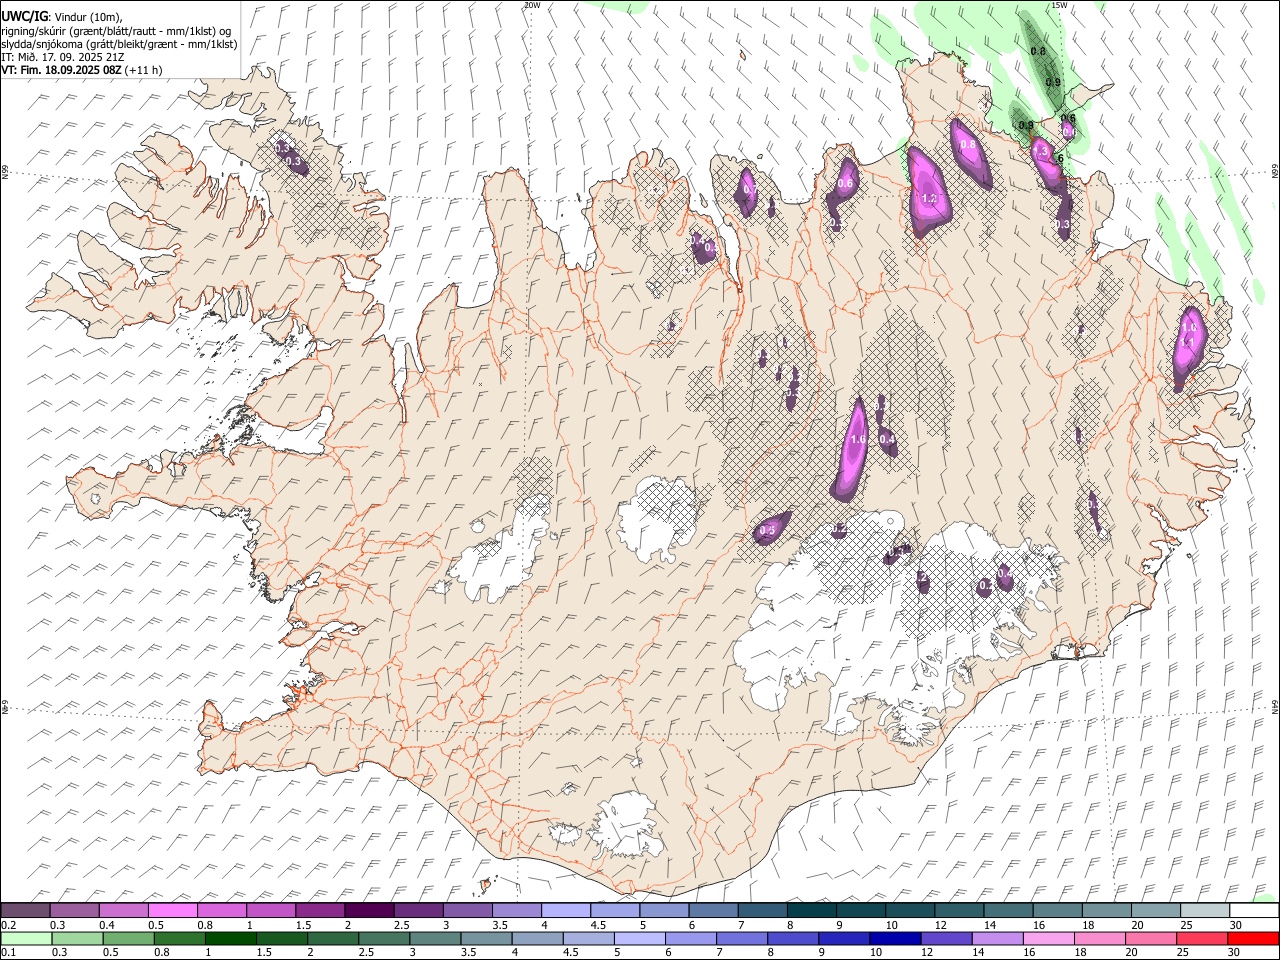Click the 'UWC/IG: Vindur (10m)' title text
Viewport: 1280px width, 960px height.
63,17
